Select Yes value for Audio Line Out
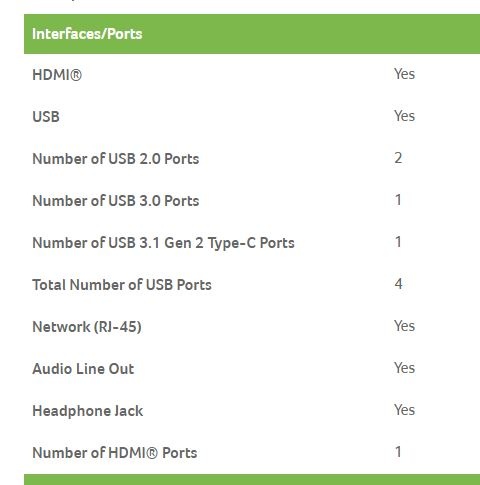The width and height of the screenshot is (480, 485). tap(404, 368)
